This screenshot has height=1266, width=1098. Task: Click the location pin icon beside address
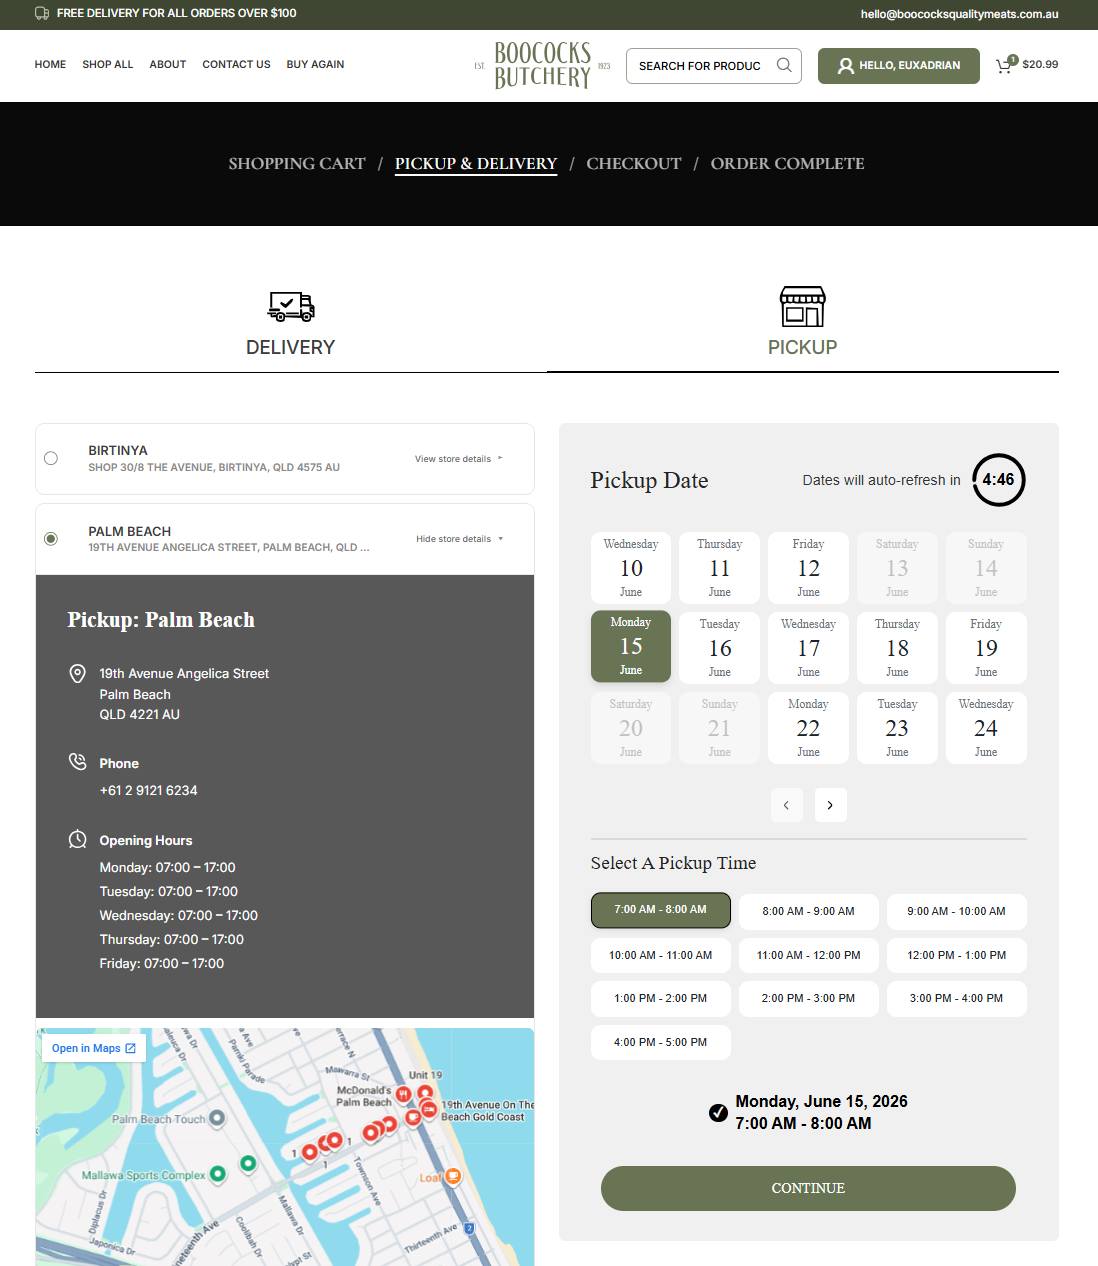(77, 674)
